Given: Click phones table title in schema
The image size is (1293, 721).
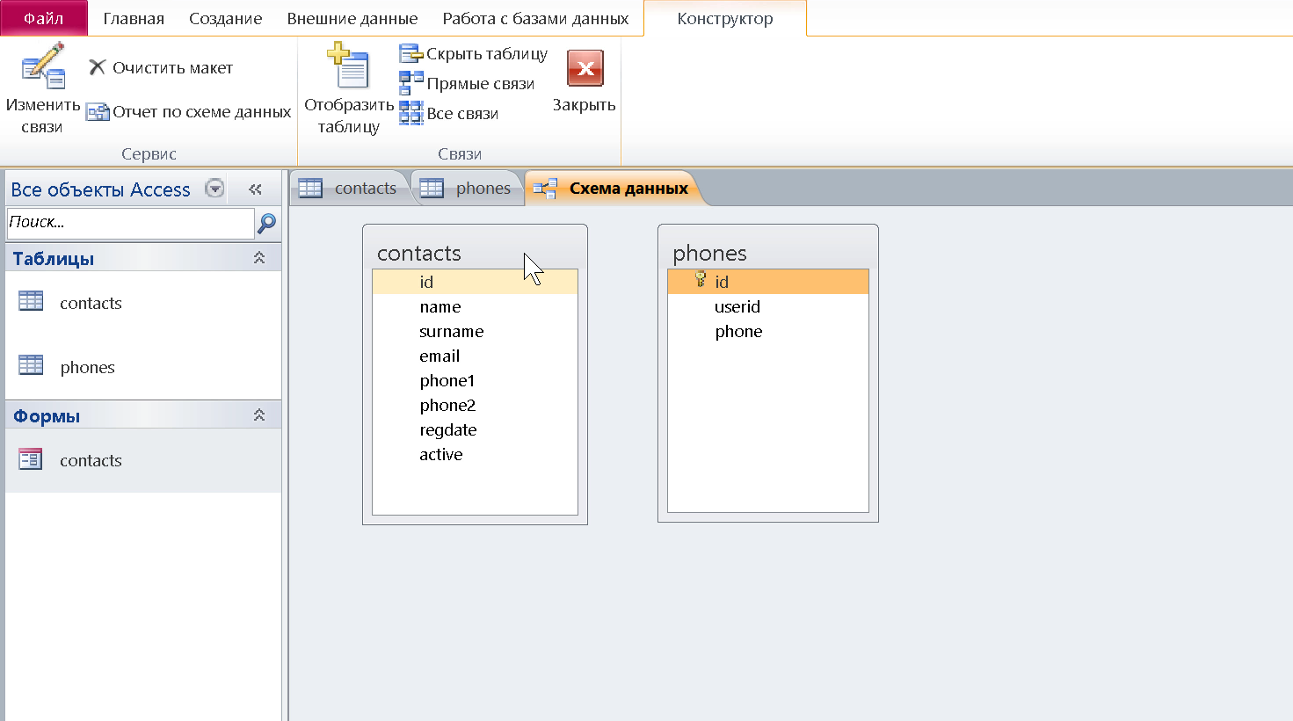Looking at the screenshot, I should [709, 253].
